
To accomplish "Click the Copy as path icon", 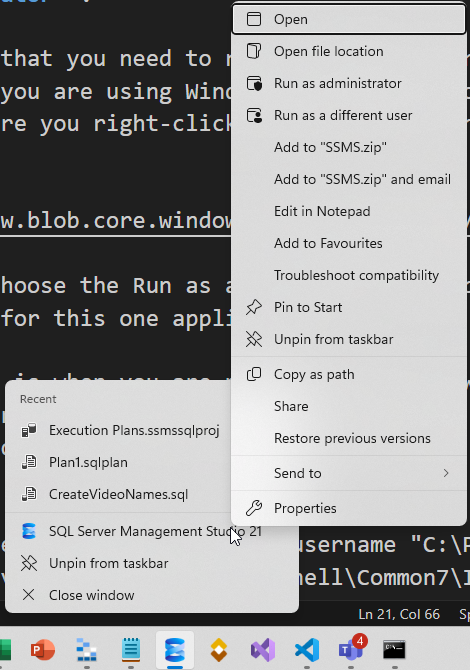I will (254, 374).
